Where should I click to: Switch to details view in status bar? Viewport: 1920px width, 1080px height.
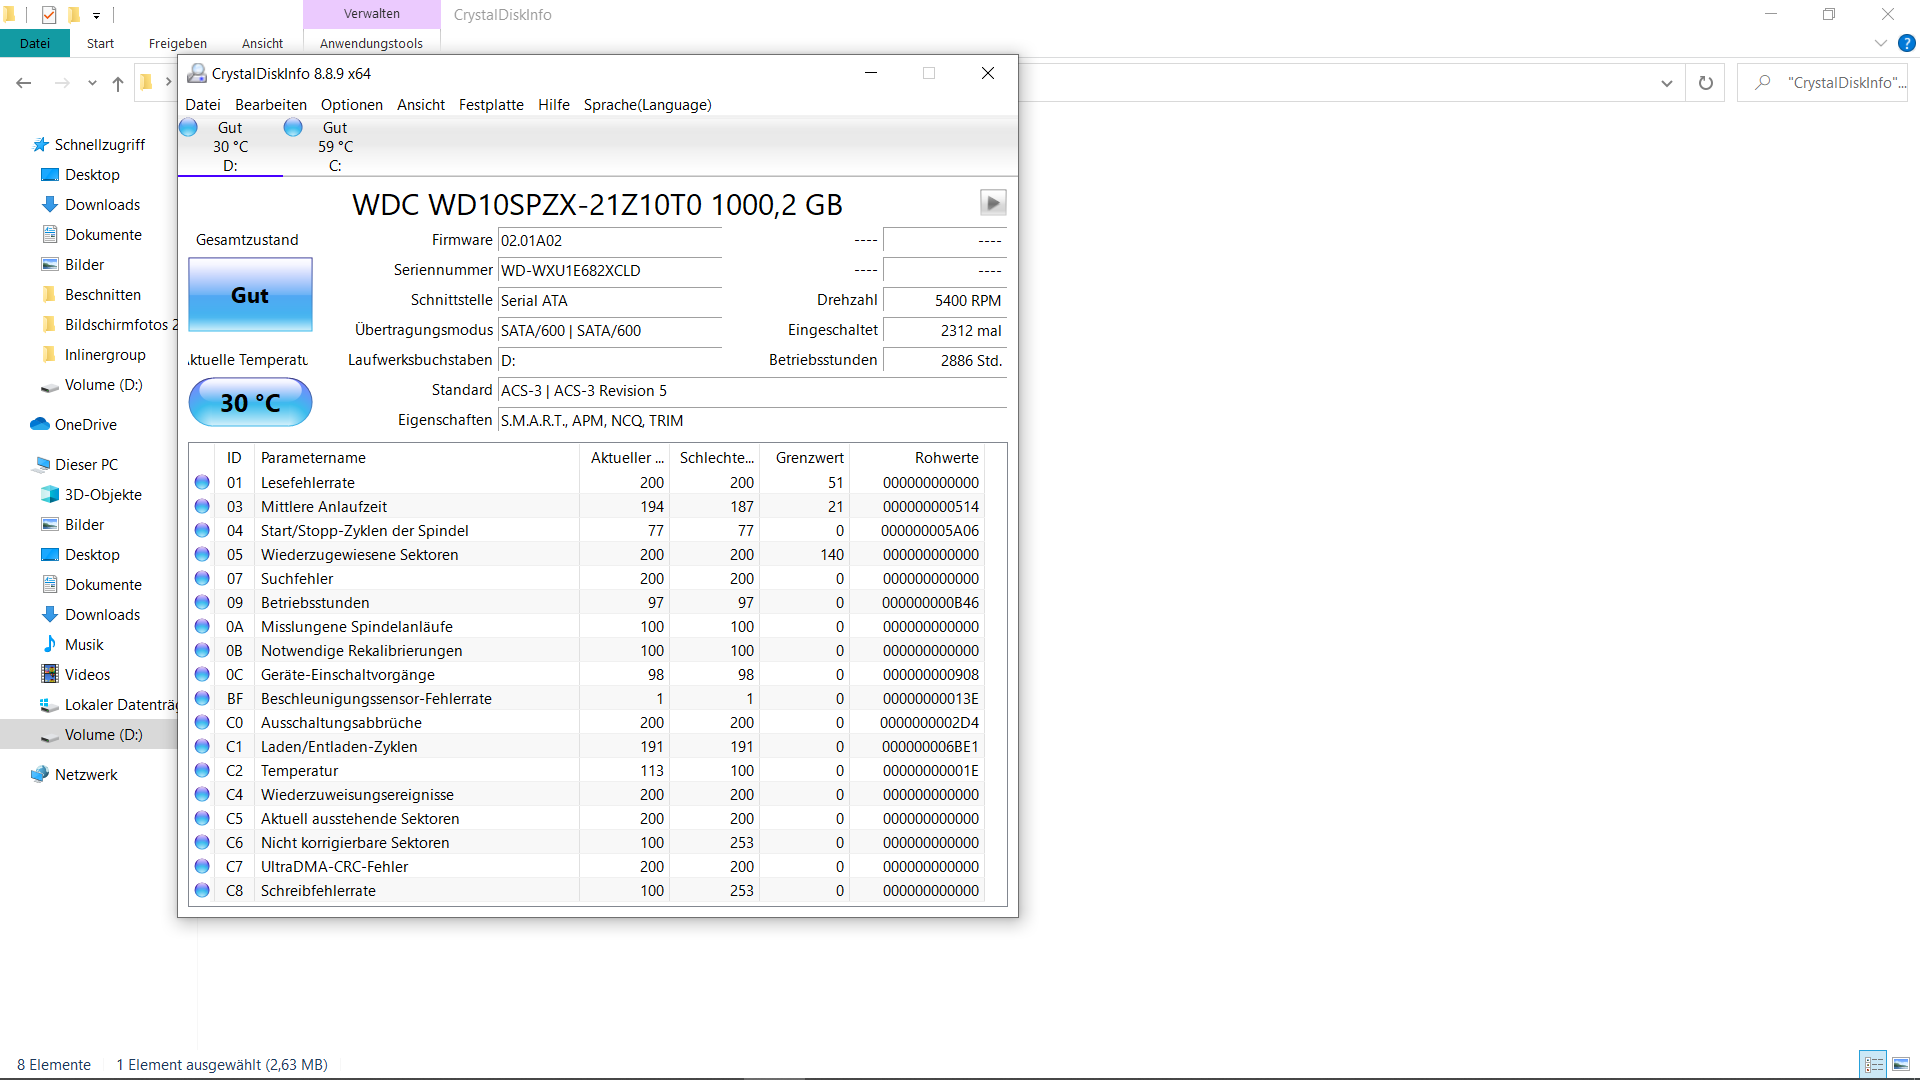coord(1873,1064)
